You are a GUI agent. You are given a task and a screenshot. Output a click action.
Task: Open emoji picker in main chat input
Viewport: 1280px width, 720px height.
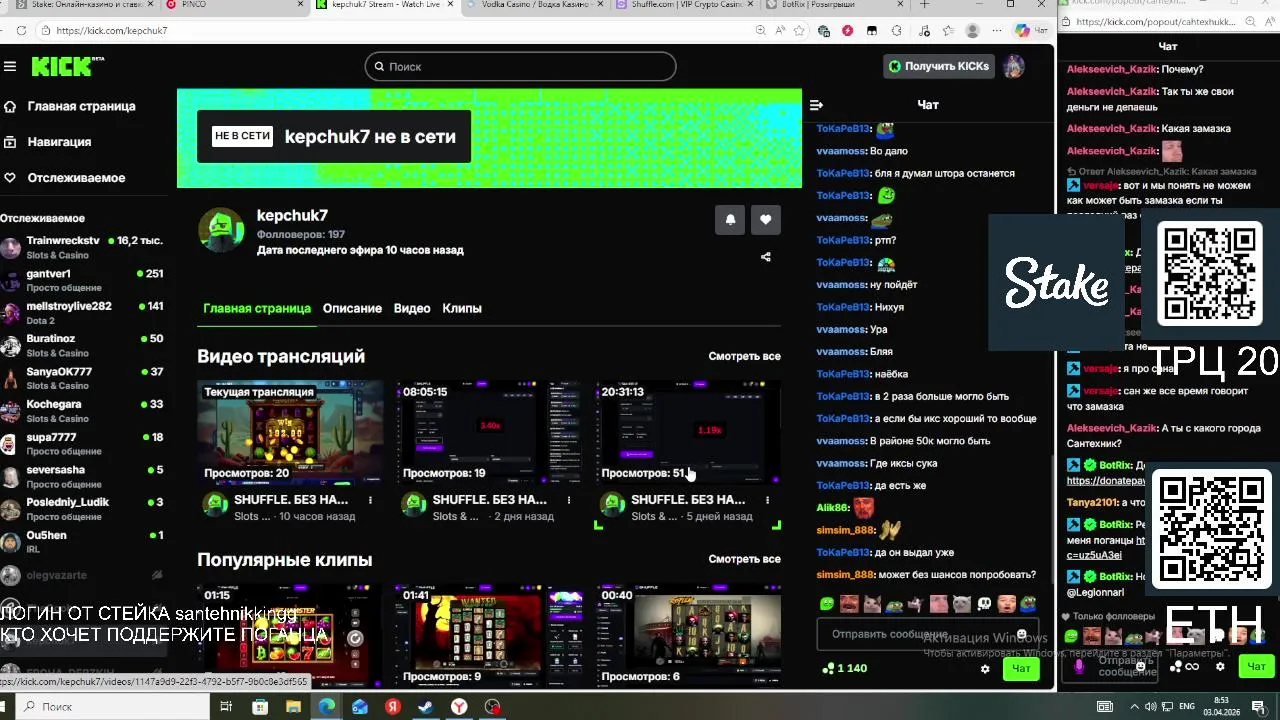[1021, 634]
